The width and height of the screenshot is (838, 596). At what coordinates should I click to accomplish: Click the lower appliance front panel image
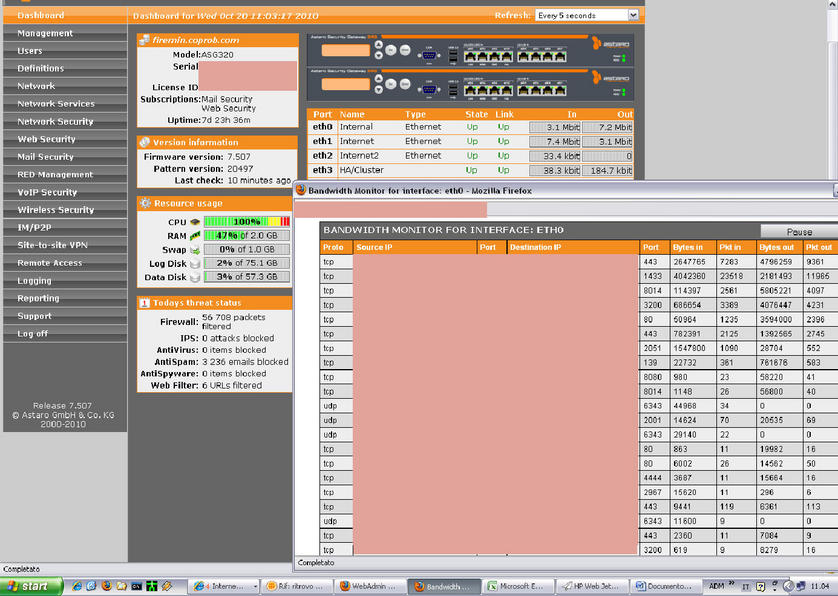(x=470, y=84)
